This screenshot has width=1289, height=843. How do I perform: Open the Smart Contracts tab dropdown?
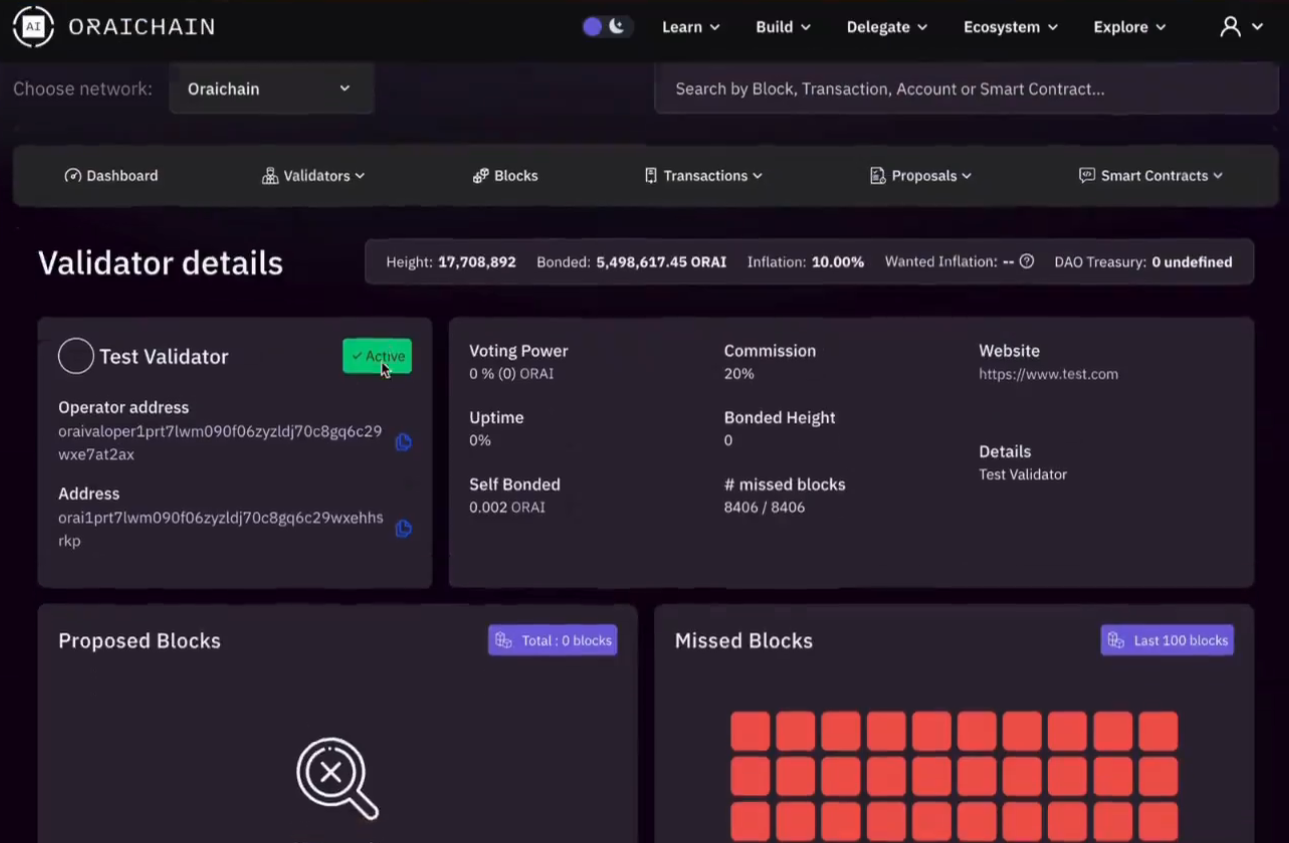pos(1151,175)
